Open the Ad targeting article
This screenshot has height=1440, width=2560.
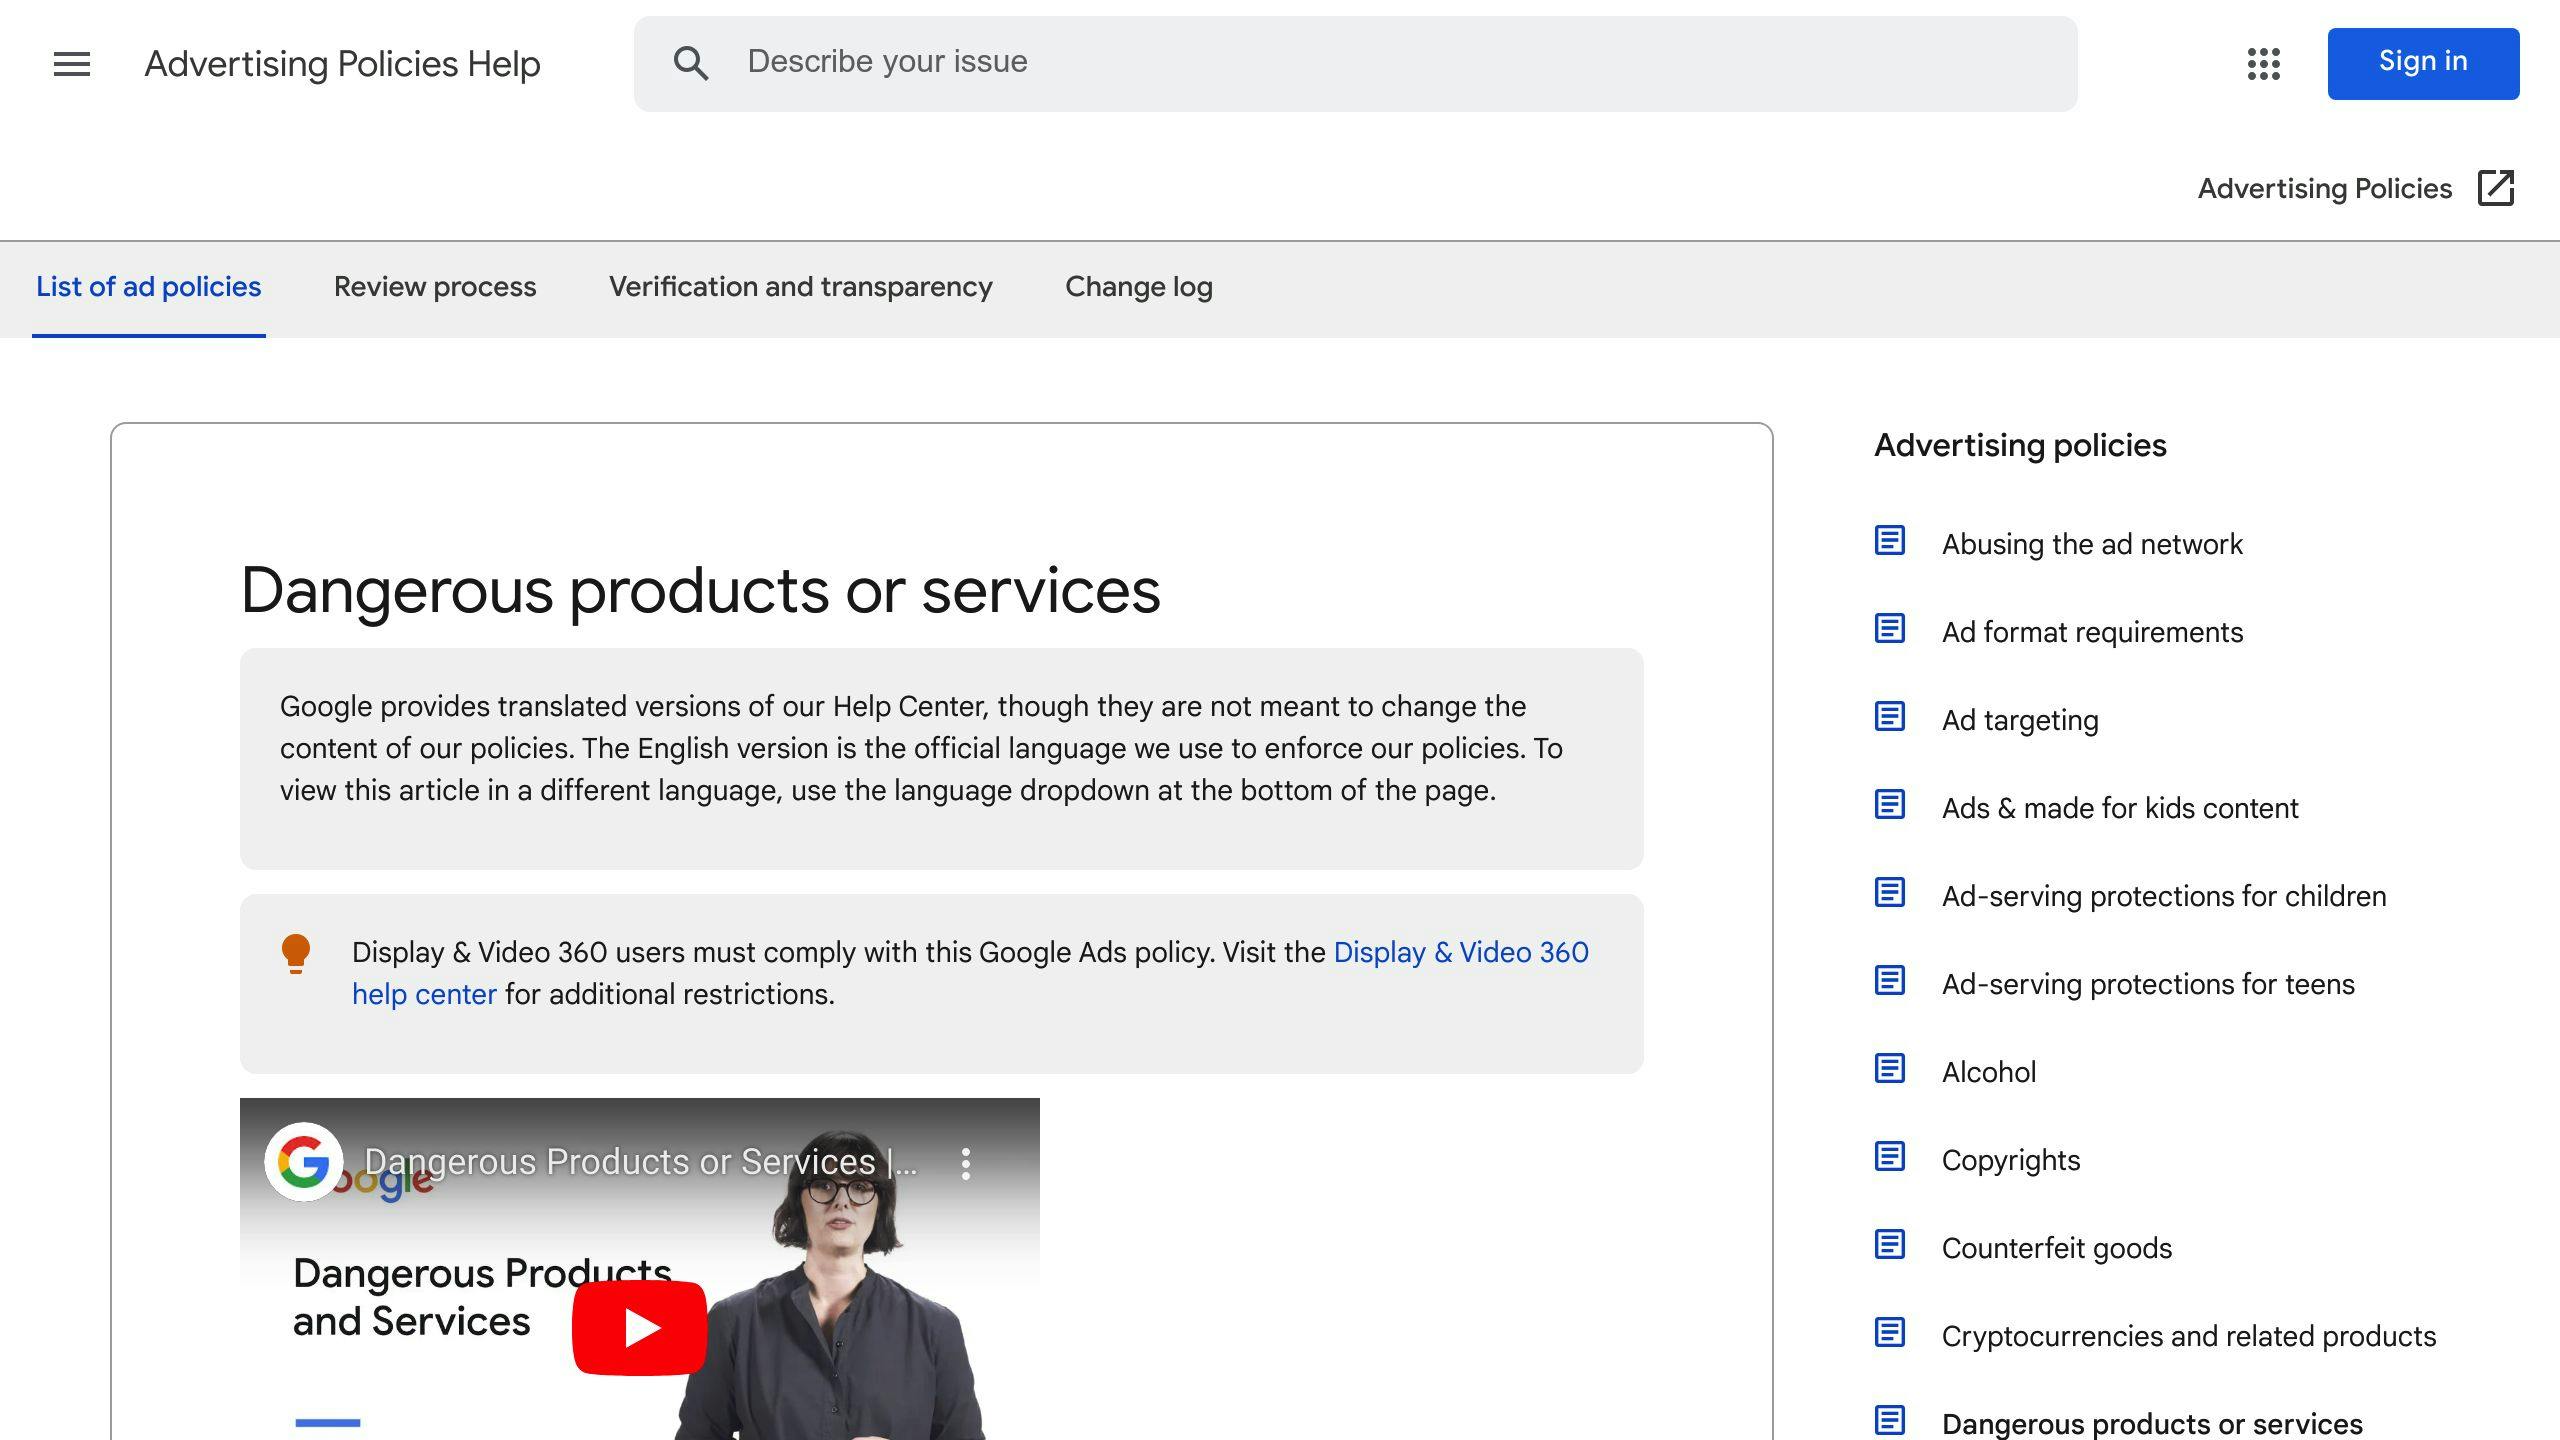tap(2020, 720)
